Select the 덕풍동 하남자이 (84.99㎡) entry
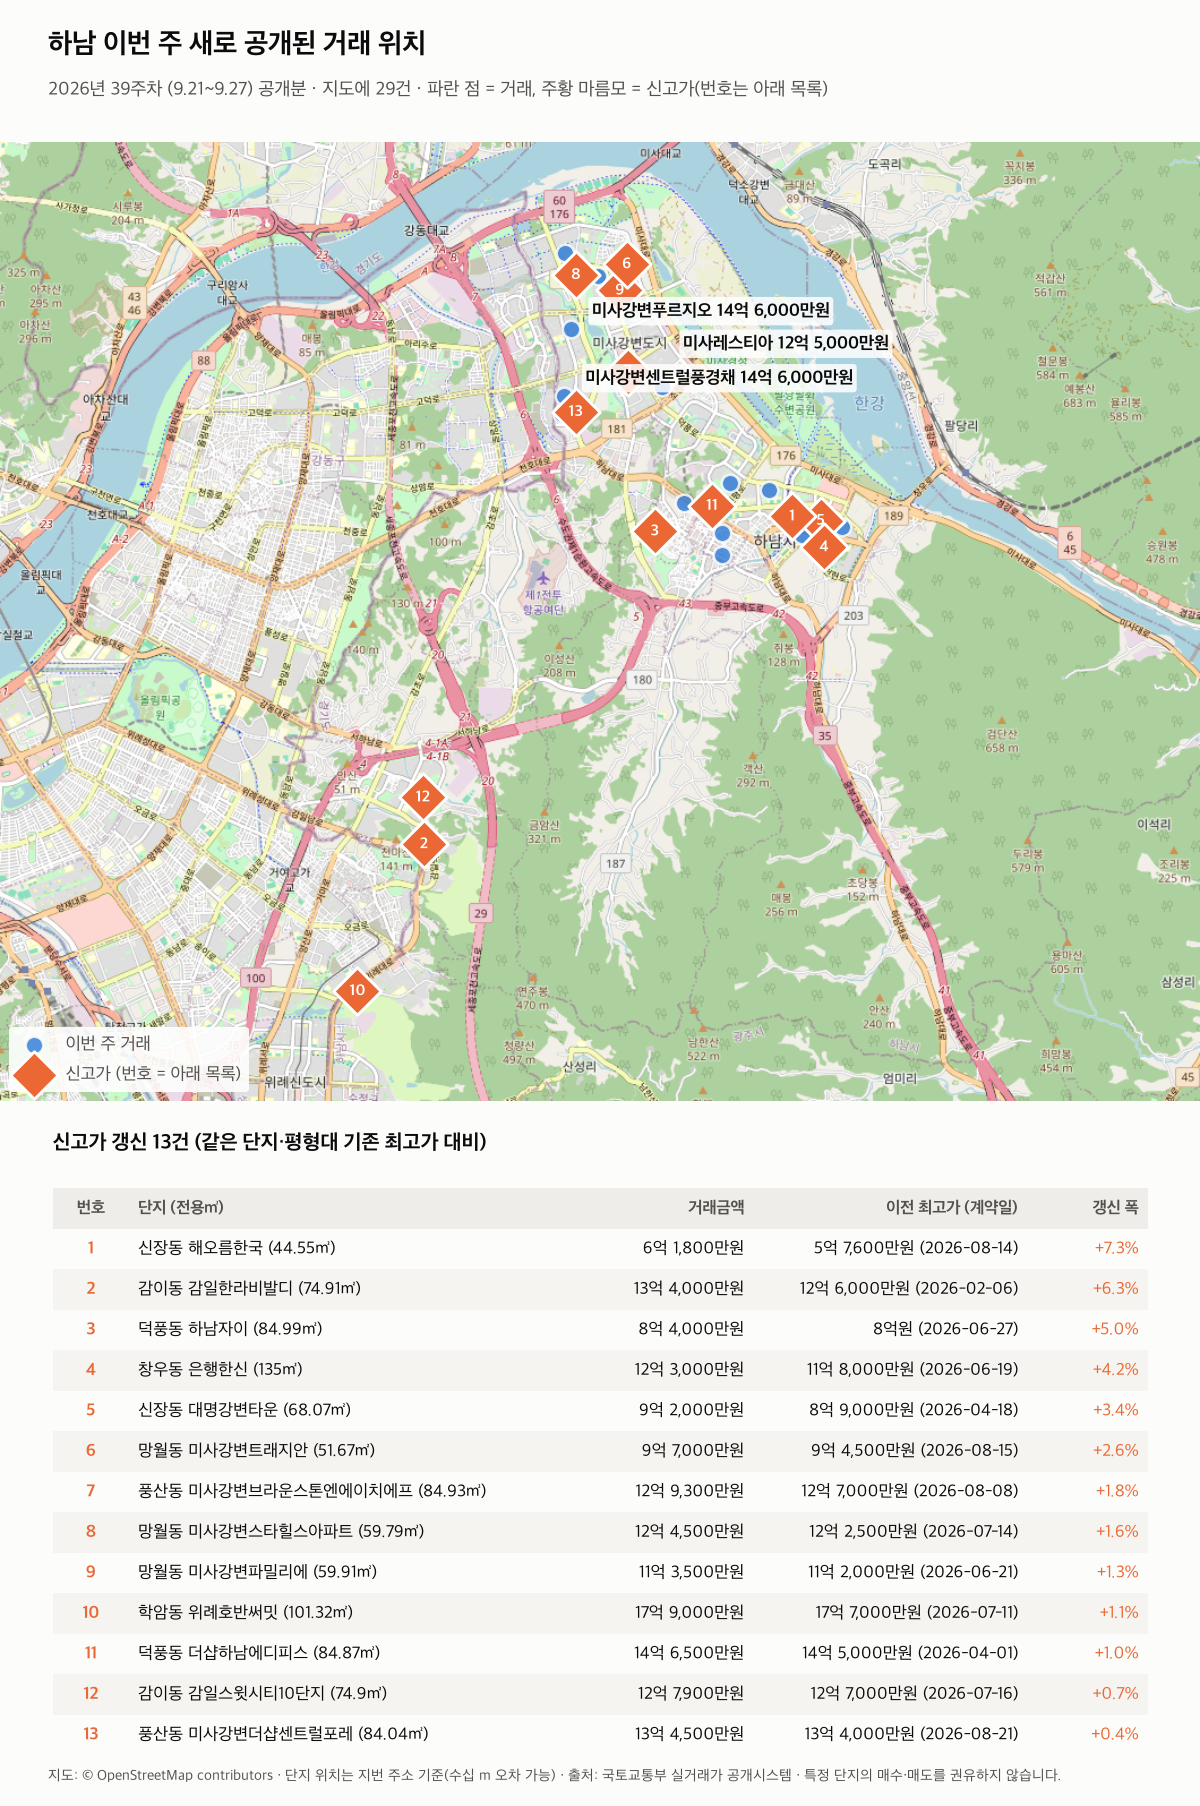This screenshot has width=1200, height=1806. 230,1329
